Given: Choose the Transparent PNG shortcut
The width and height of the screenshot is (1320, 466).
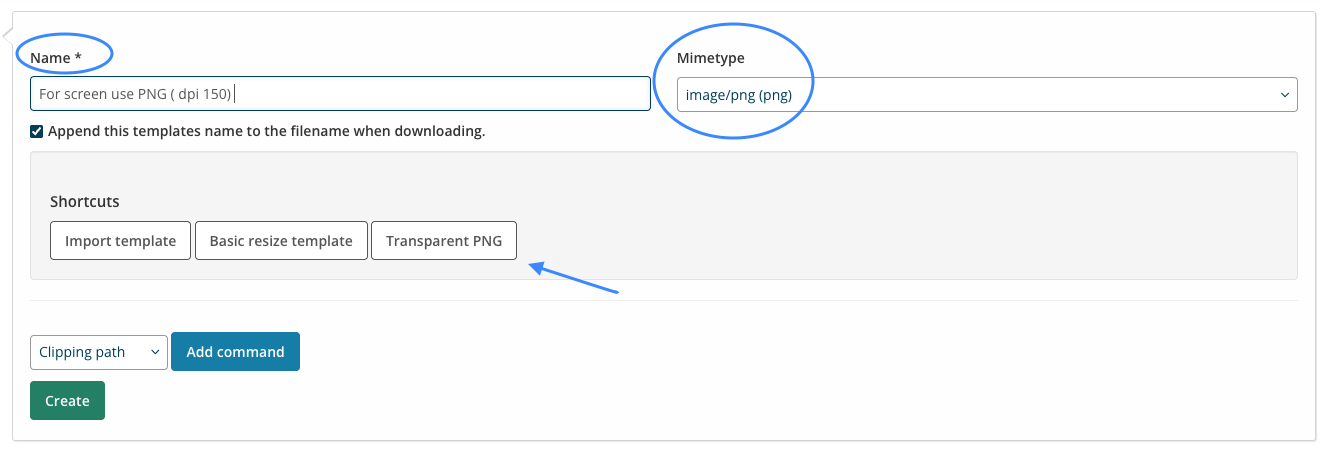Looking at the screenshot, I should point(444,241).
